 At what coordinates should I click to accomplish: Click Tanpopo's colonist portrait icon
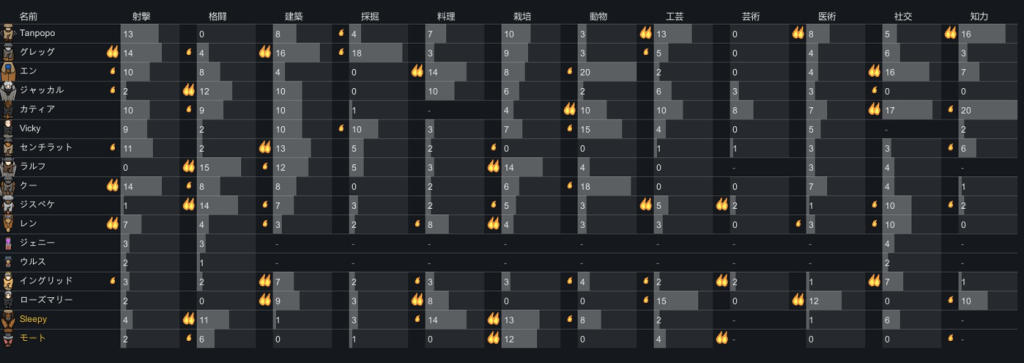pyautogui.click(x=8, y=33)
